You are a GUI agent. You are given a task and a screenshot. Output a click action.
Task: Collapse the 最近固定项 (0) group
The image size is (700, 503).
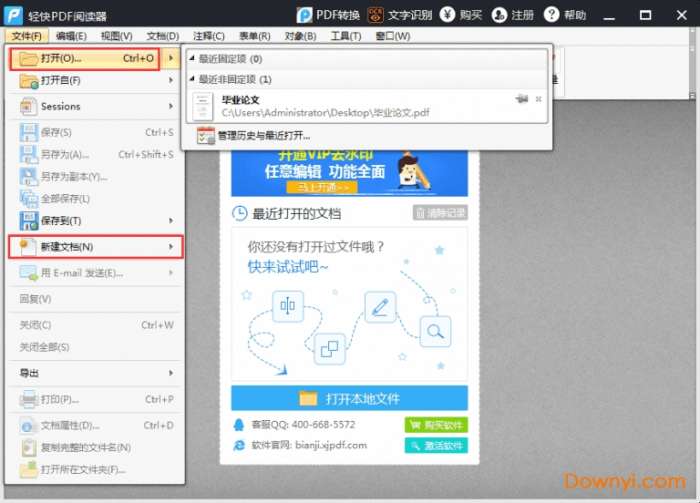click(x=192, y=58)
